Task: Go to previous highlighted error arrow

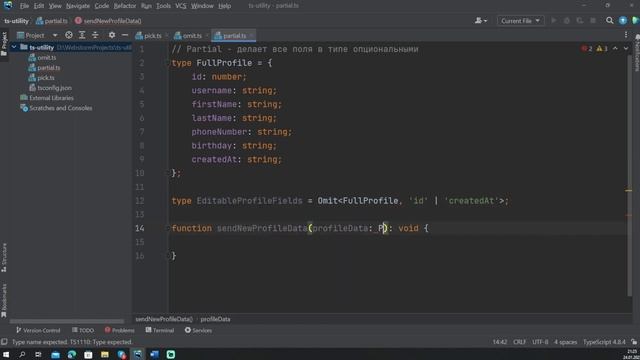Action: [615, 49]
